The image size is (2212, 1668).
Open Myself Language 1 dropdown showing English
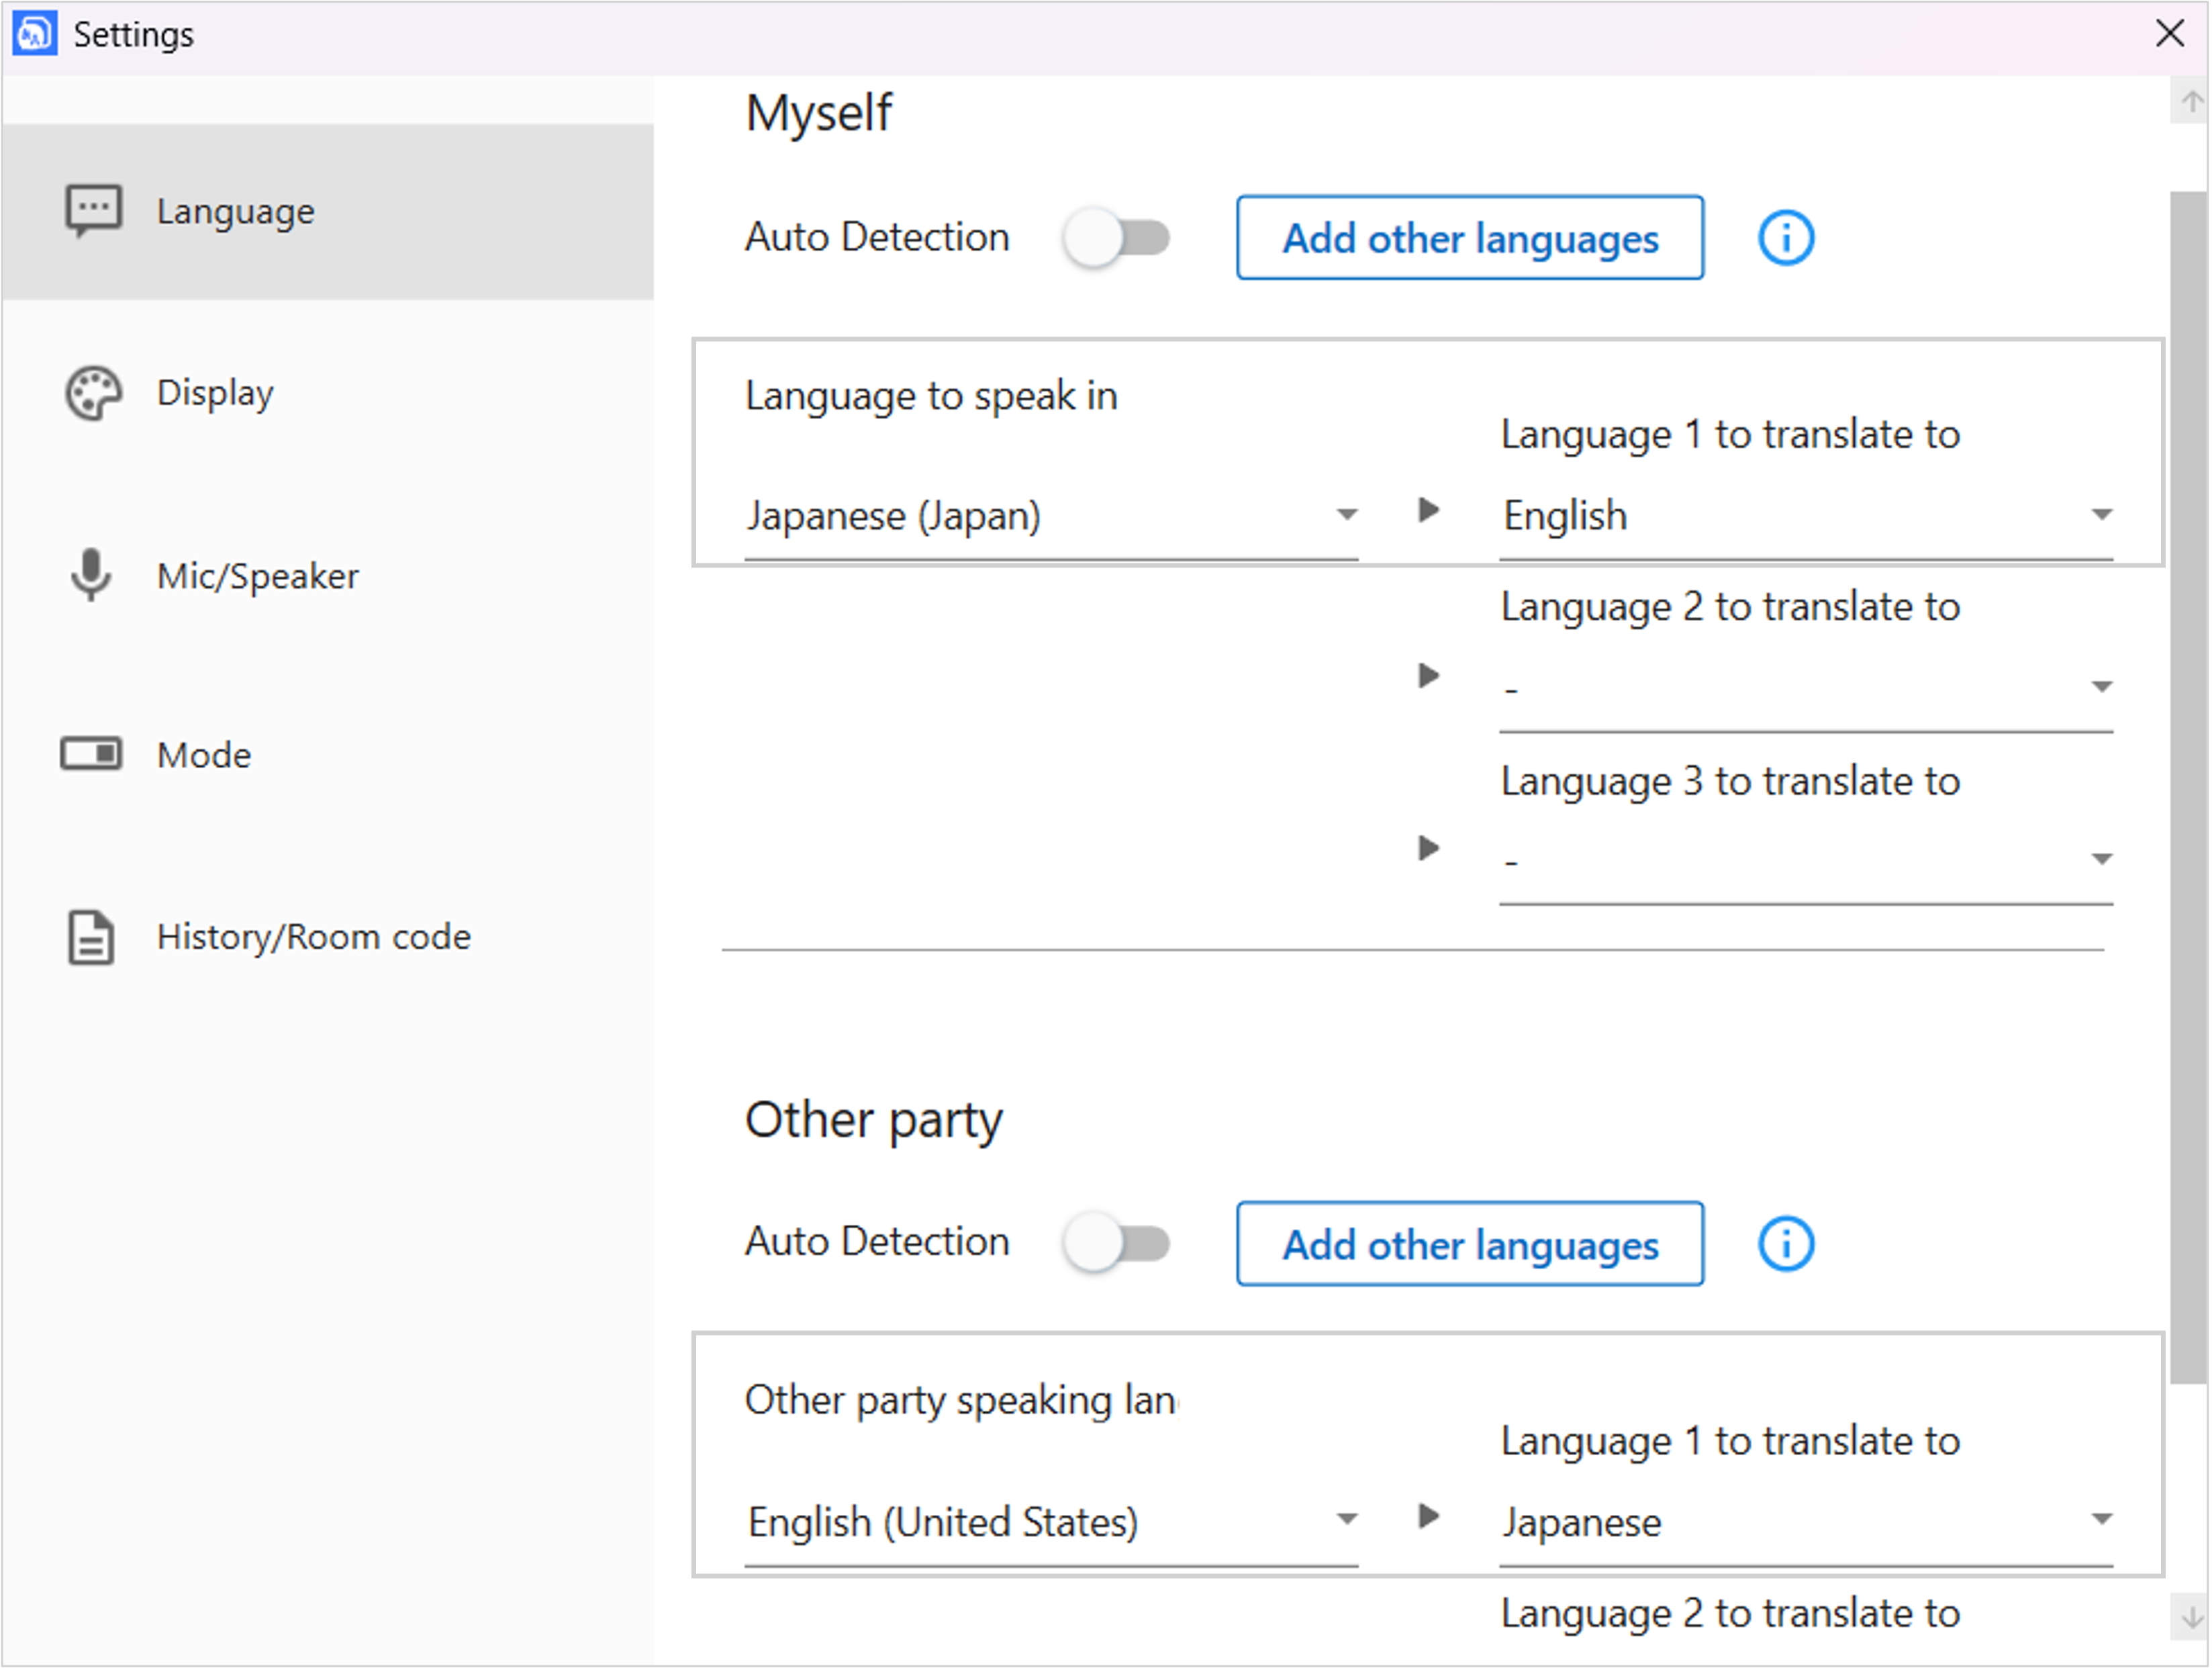pos(1806,516)
